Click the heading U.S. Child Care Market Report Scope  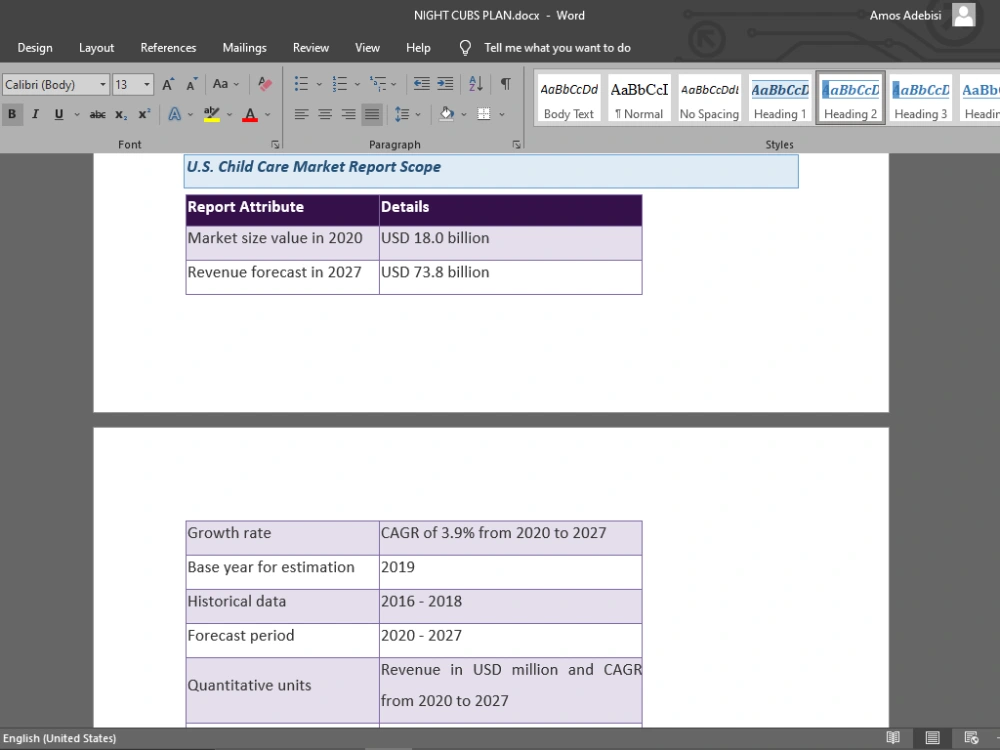tap(313, 167)
